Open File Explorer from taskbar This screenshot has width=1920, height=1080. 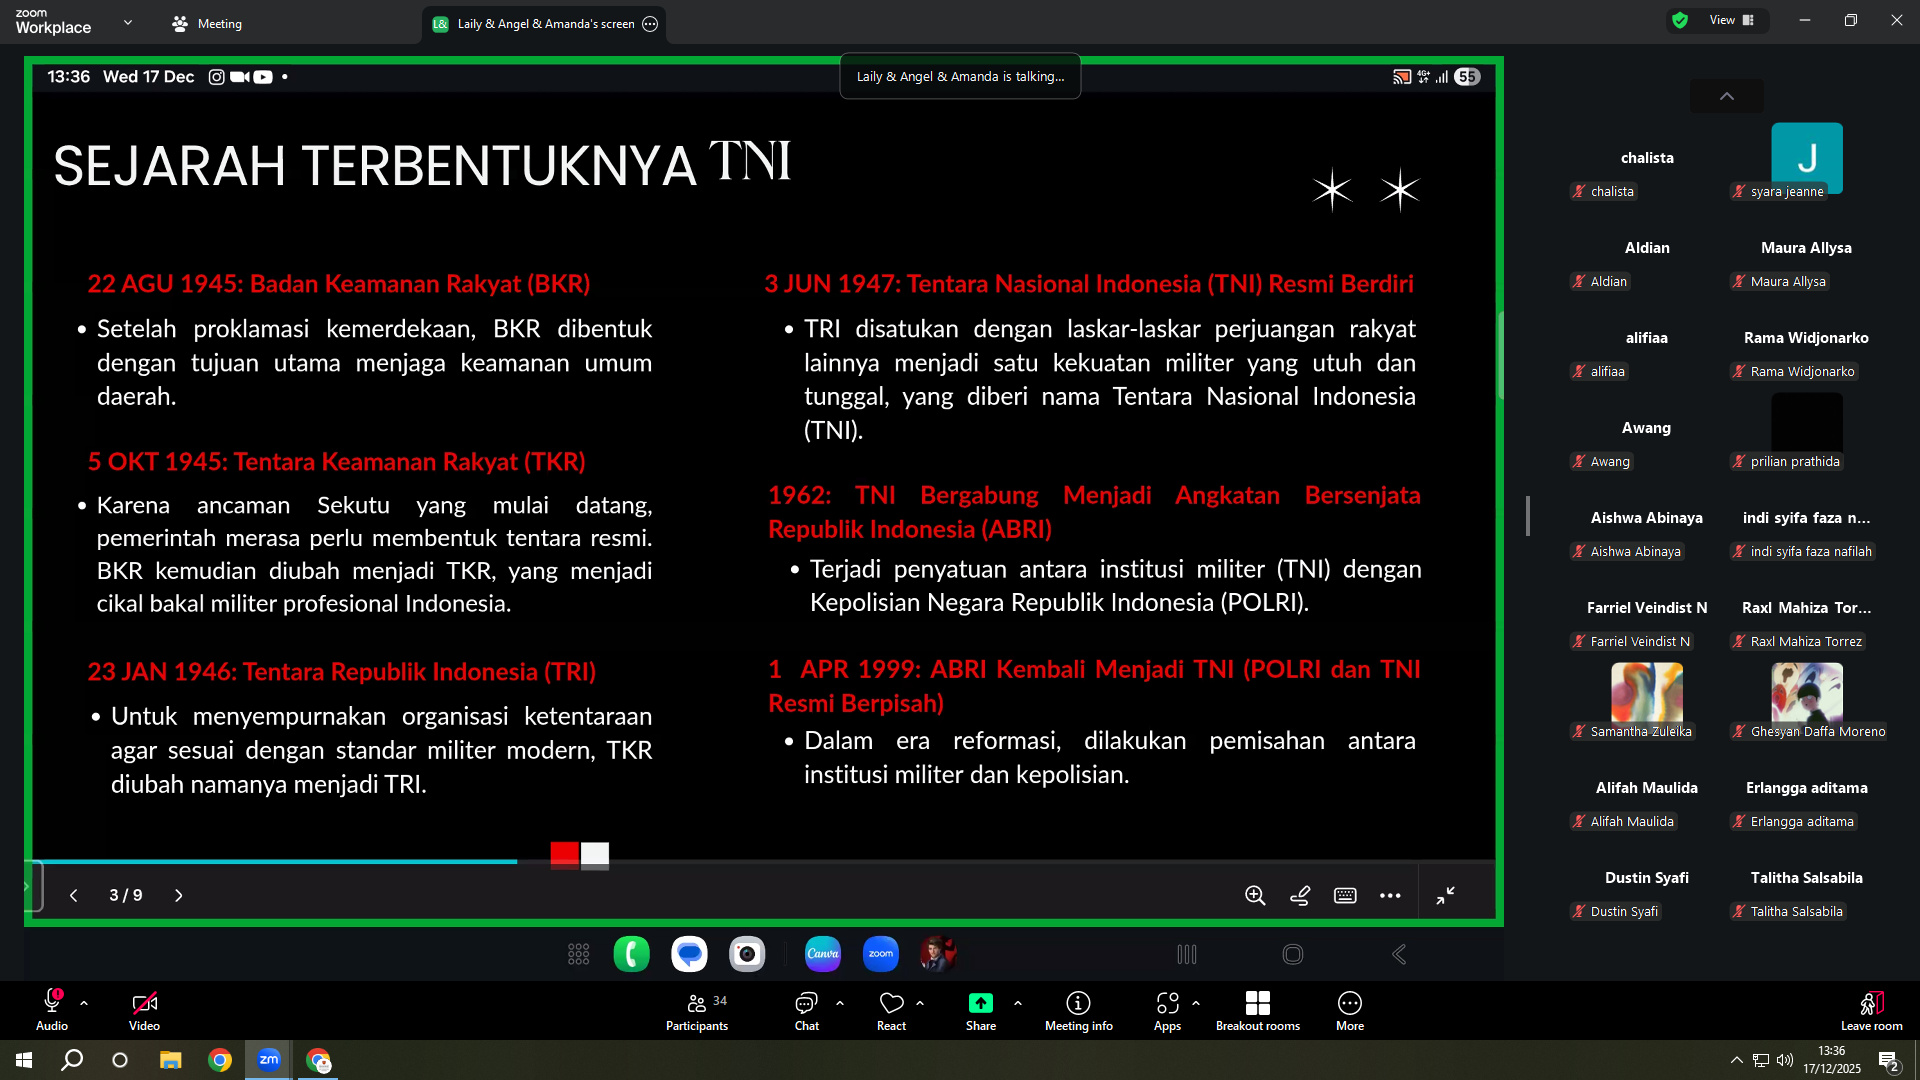[x=170, y=1060]
